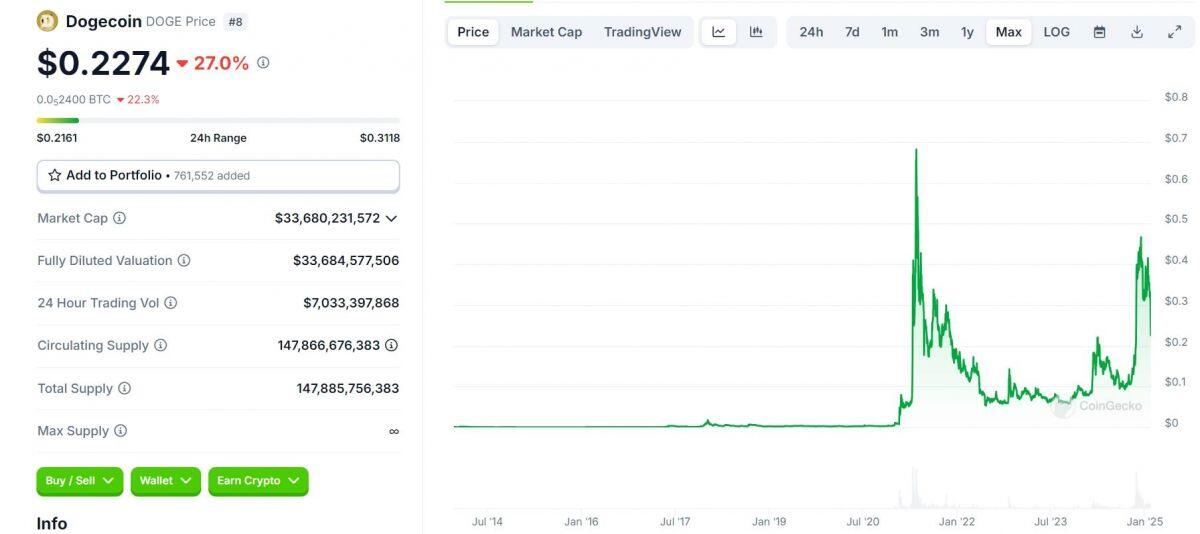Screen dimensions: 1200x534
Task: Click the 147,885,756,383 total supply value
Action: [x=348, y=388]
